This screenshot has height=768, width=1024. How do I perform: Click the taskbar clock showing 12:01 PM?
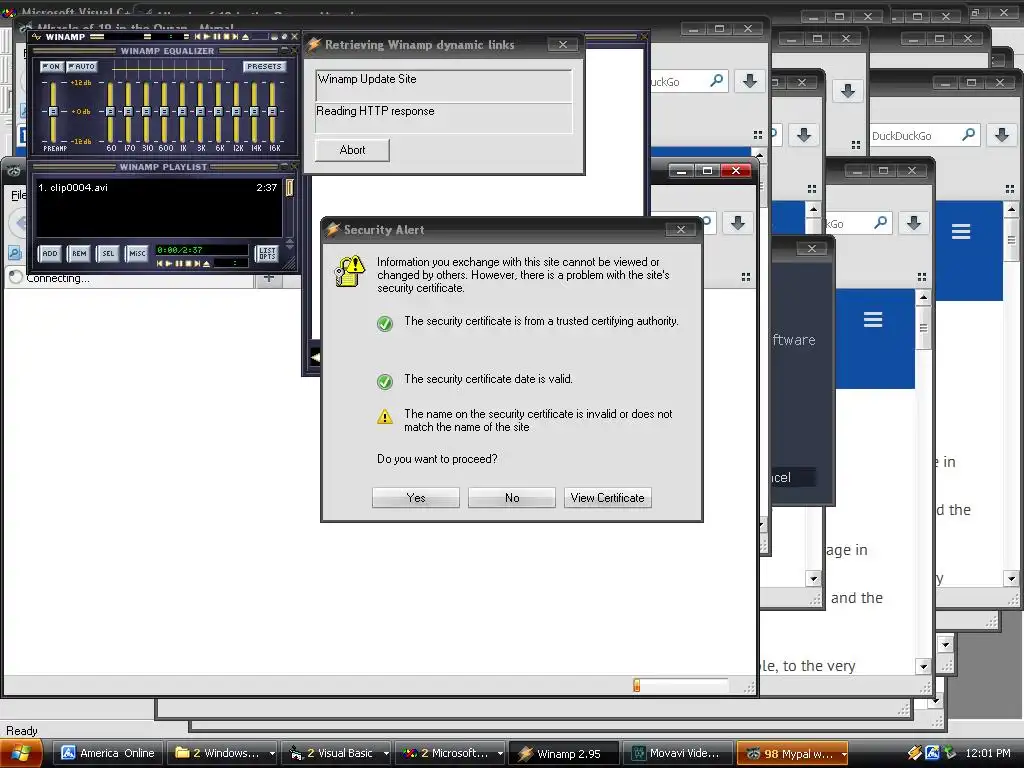pyautogui.click(x=988, y=753)
